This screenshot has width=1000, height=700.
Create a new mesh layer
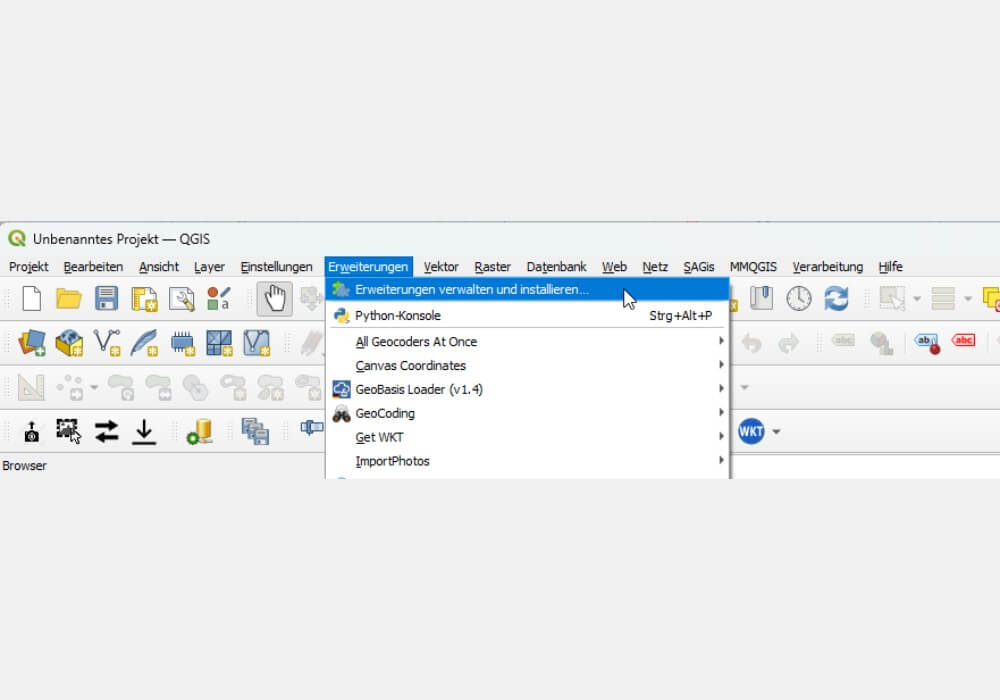click(x=219, y=343)
